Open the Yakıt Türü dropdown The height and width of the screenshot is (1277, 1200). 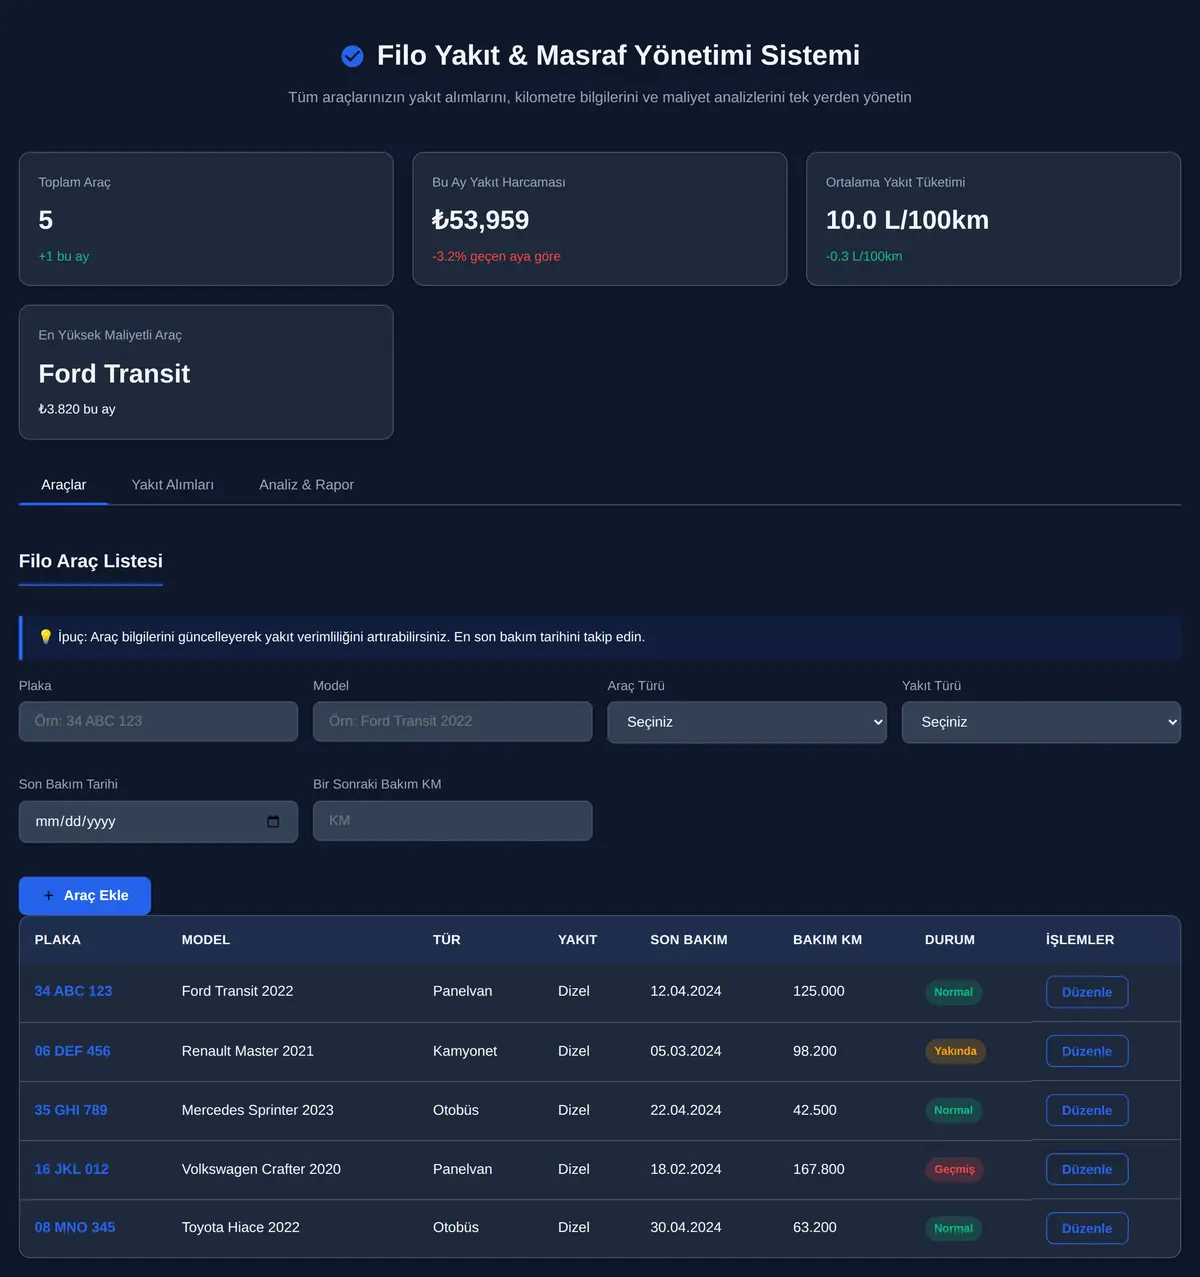pos(1041,722)
